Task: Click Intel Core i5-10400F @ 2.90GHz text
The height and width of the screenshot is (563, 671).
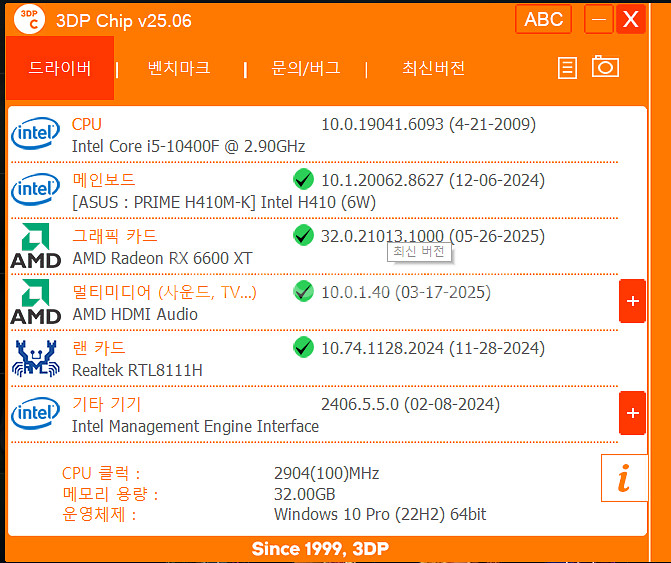Action: click(188, 146)
